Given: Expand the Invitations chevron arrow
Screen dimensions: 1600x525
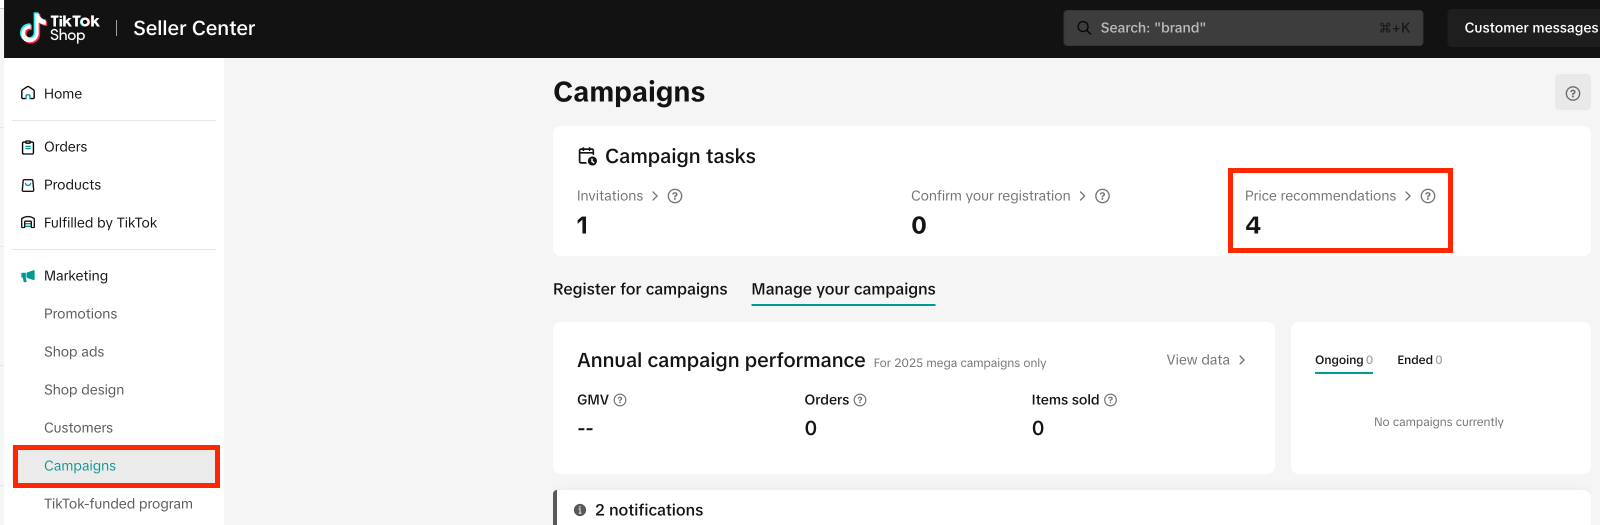Looking at the screenshot, I should tap(655, 196).
